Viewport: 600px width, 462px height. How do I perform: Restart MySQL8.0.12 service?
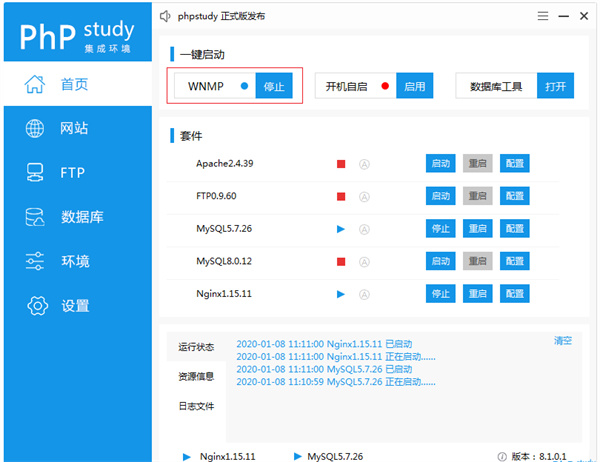[478, 261]
